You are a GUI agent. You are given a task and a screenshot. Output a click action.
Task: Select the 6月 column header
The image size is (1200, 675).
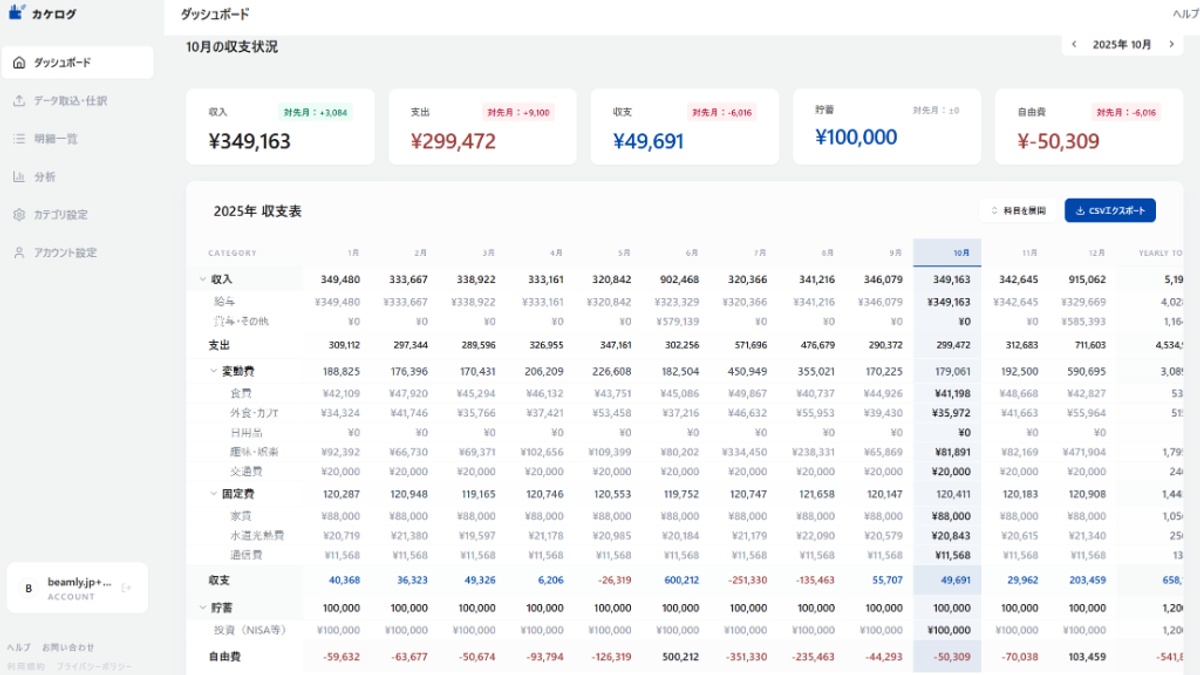pos(692,253)
